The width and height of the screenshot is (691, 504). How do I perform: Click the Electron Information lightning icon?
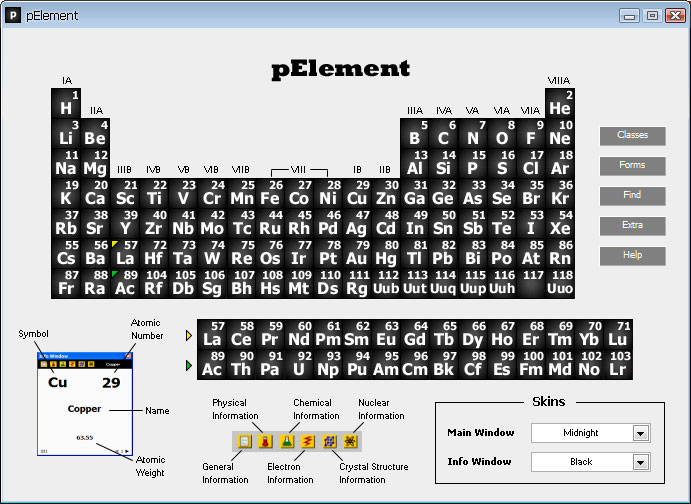(308, 441)
